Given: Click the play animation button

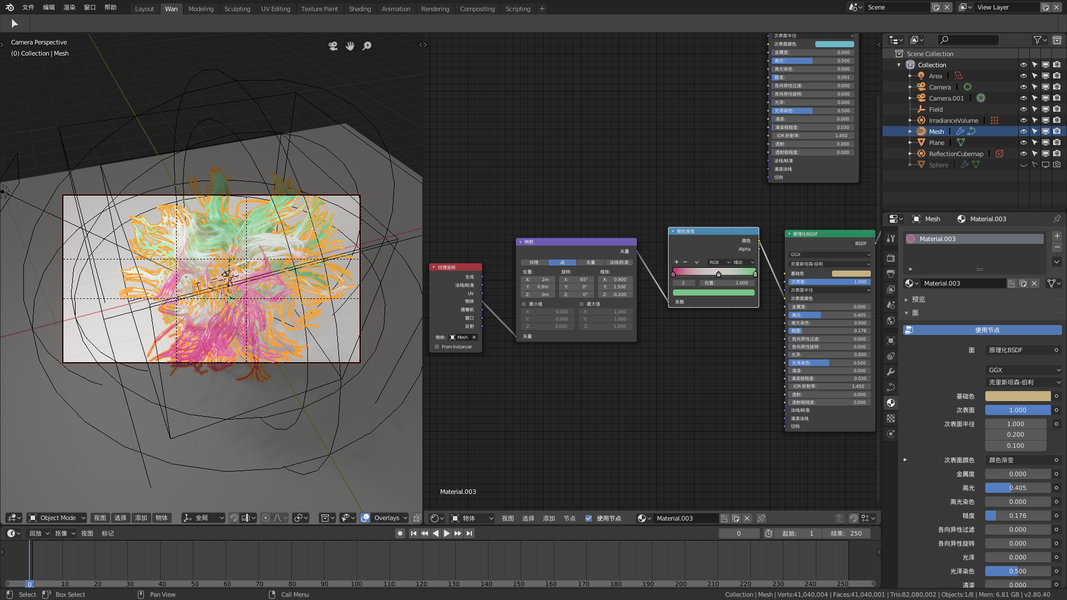Looking at the screenshot, I should 446,534.
